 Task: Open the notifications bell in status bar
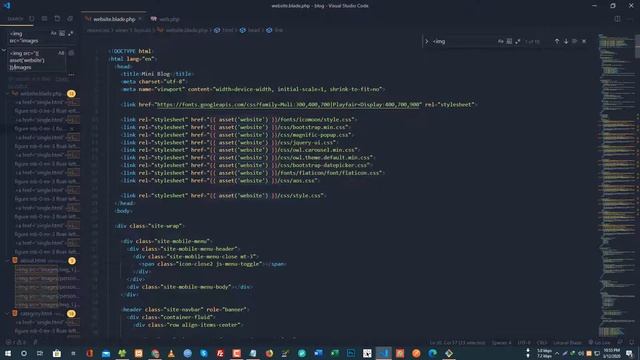[631, 342]
